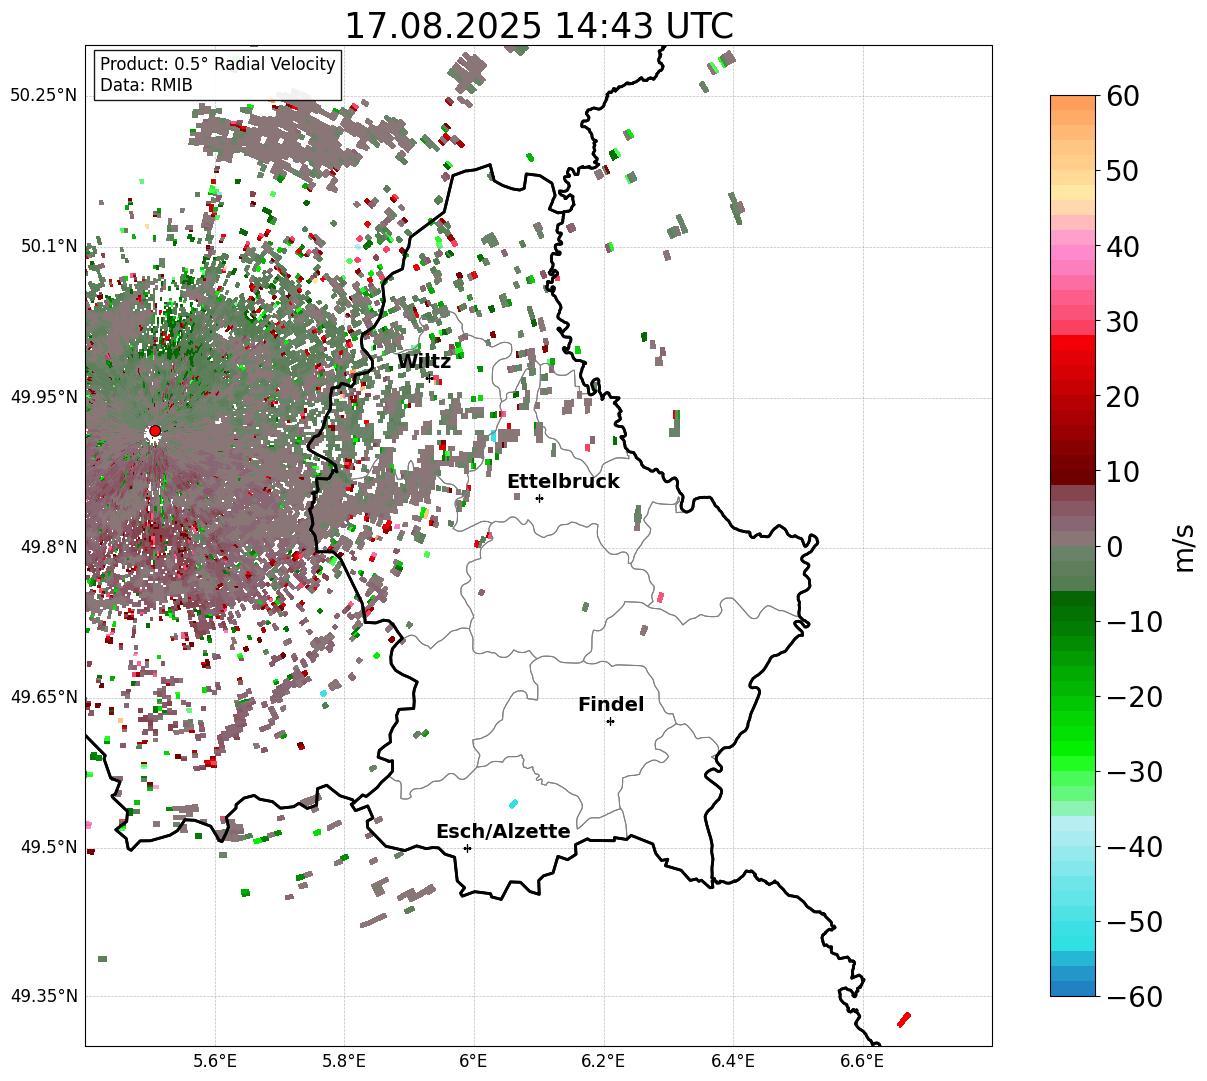Click the Esch/Alzette station cross marker
Image resolution: width=1207 pixels, height=1081 pixels.
coord(467,848)
